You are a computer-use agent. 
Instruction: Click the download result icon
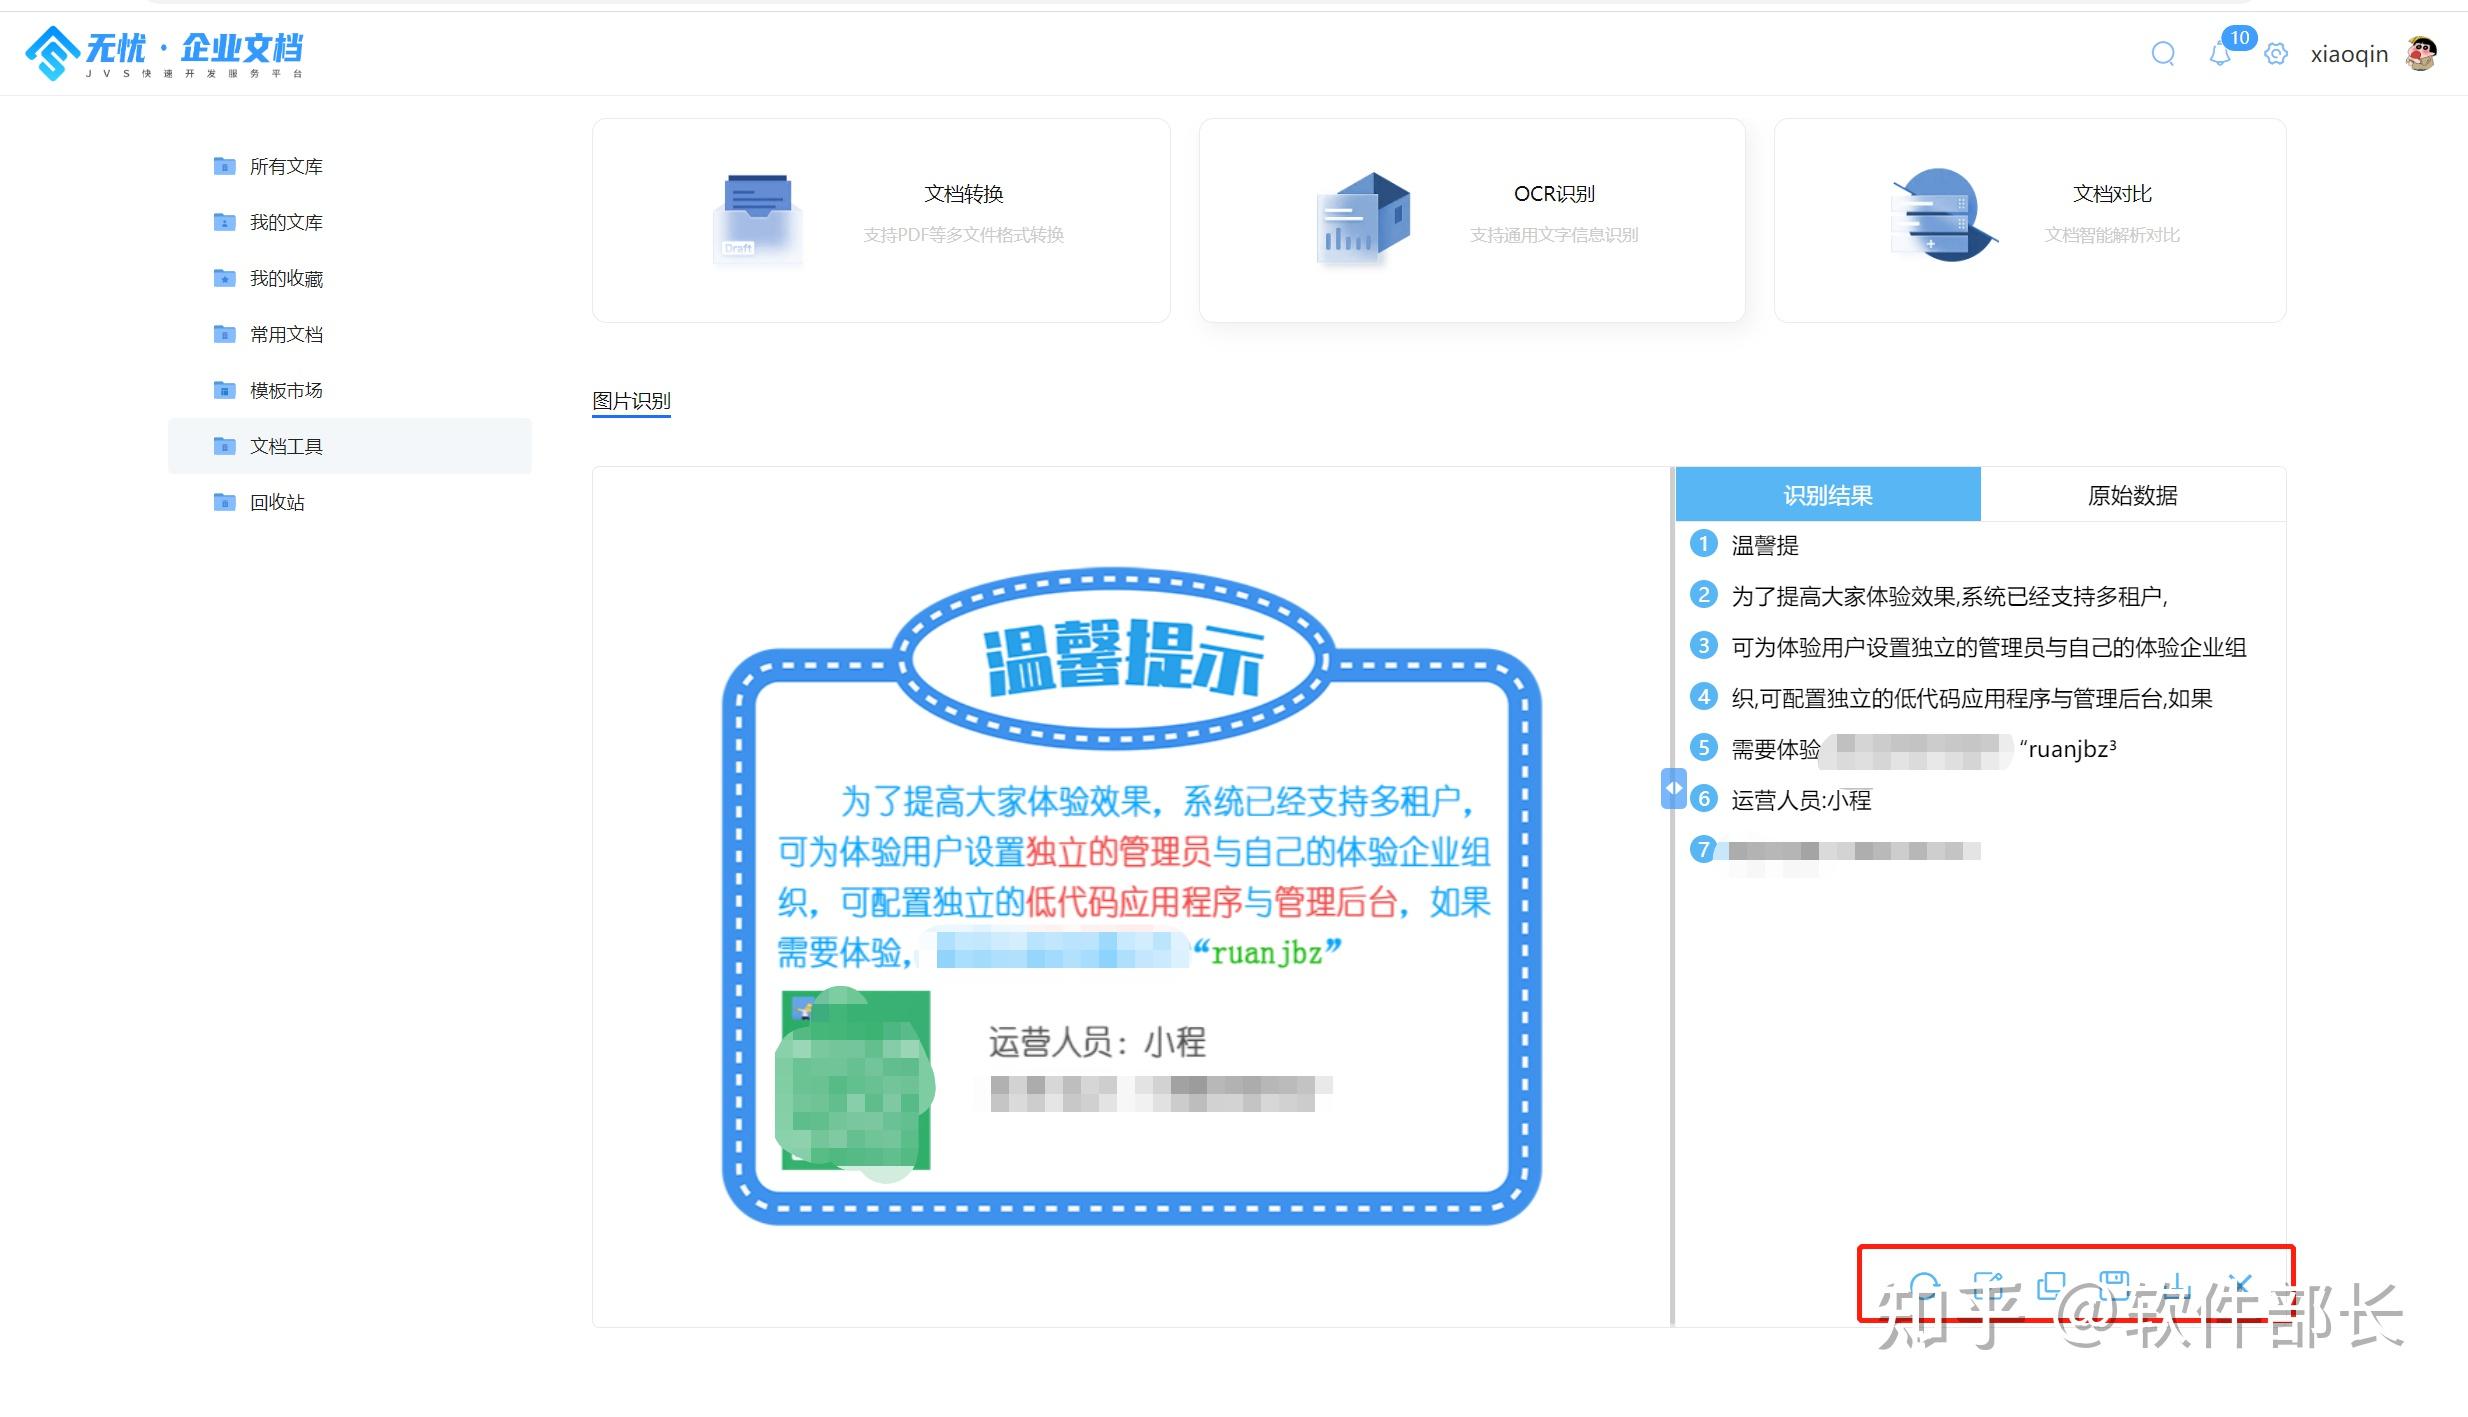2177,1286
